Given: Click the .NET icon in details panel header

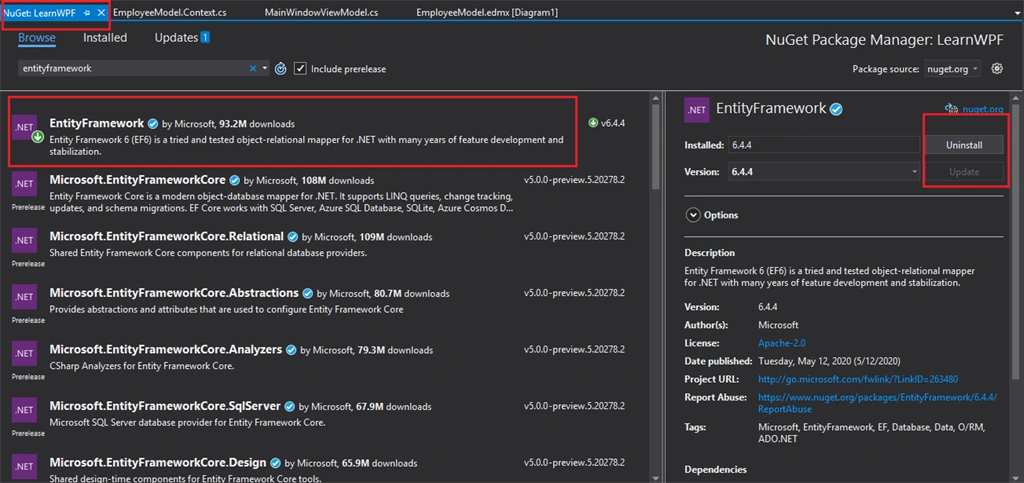Looking at the screenshot, I should click(697, 110).
